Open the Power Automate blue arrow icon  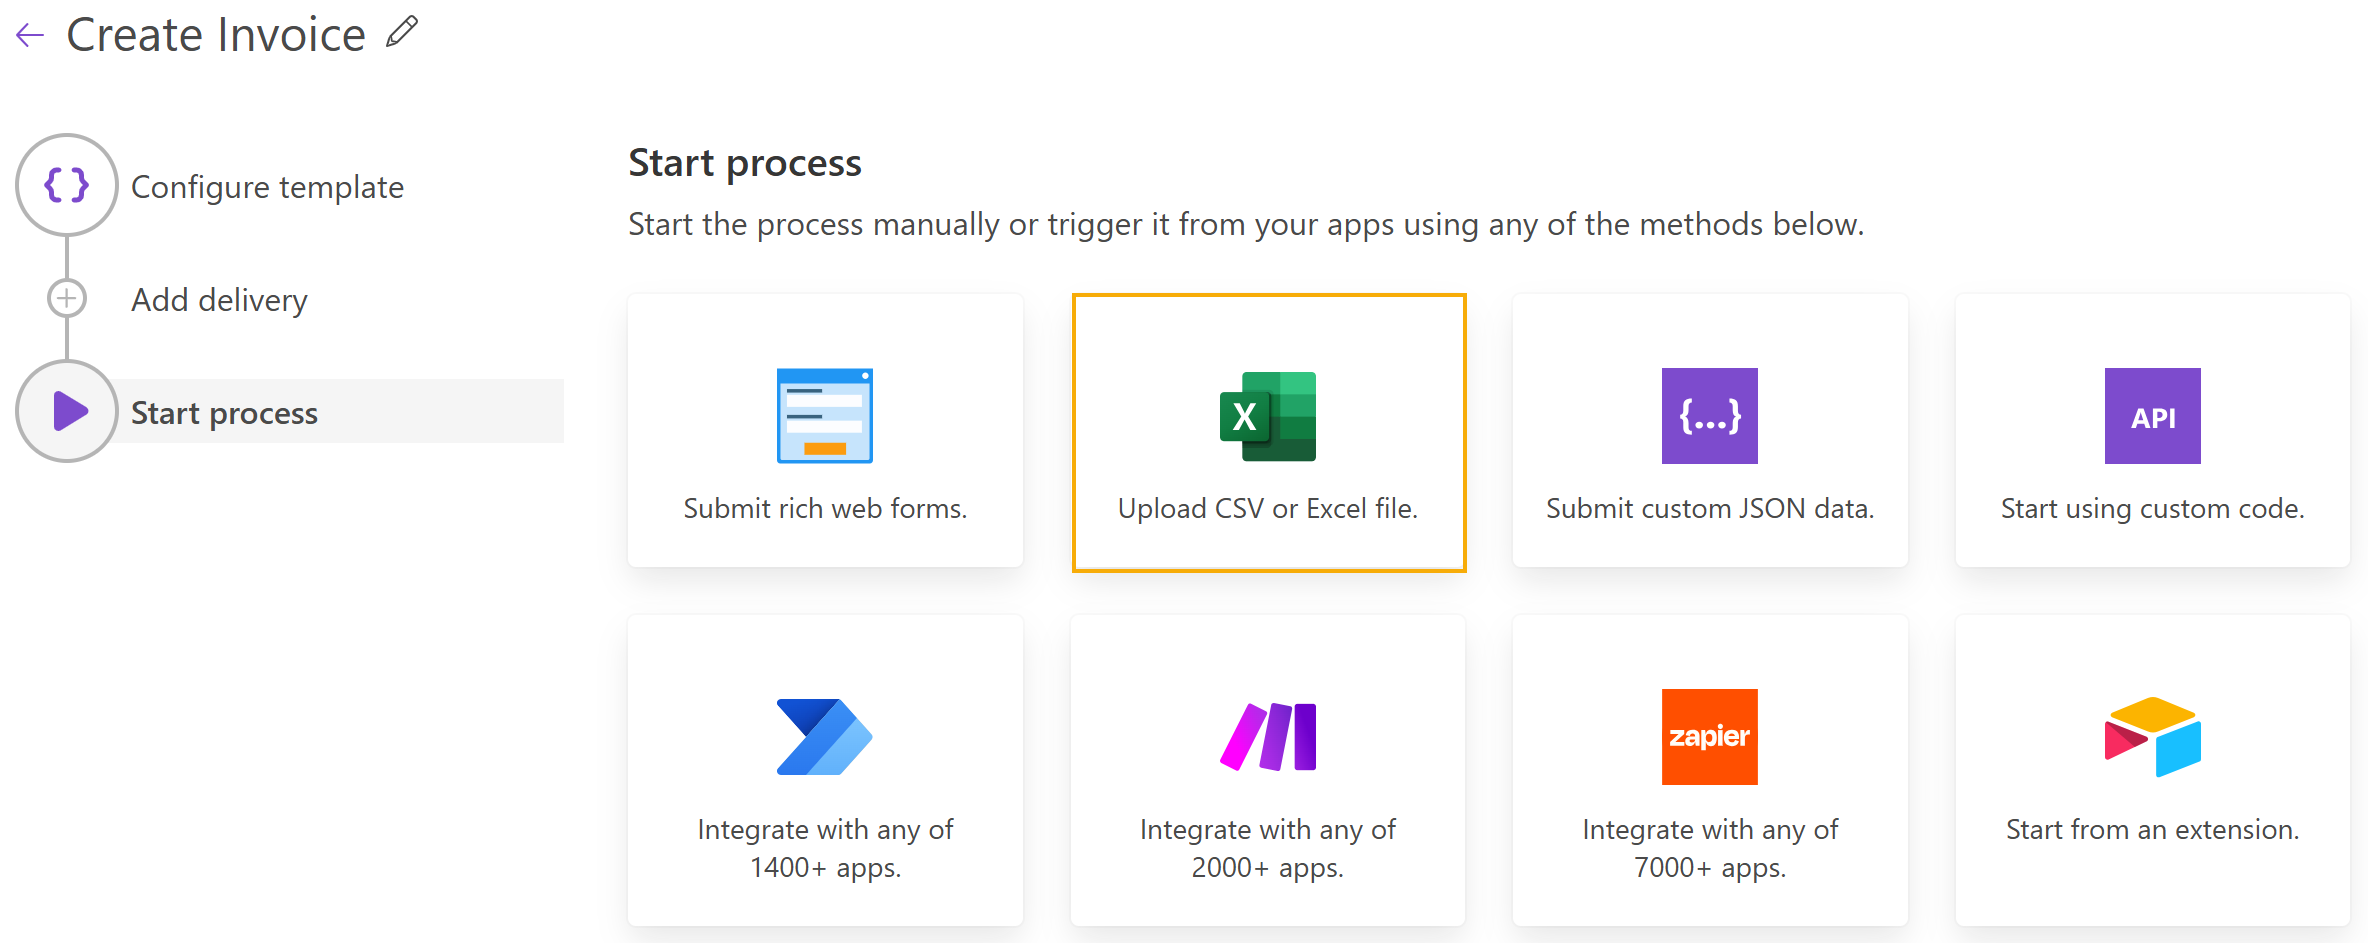[x=825, y=737]
